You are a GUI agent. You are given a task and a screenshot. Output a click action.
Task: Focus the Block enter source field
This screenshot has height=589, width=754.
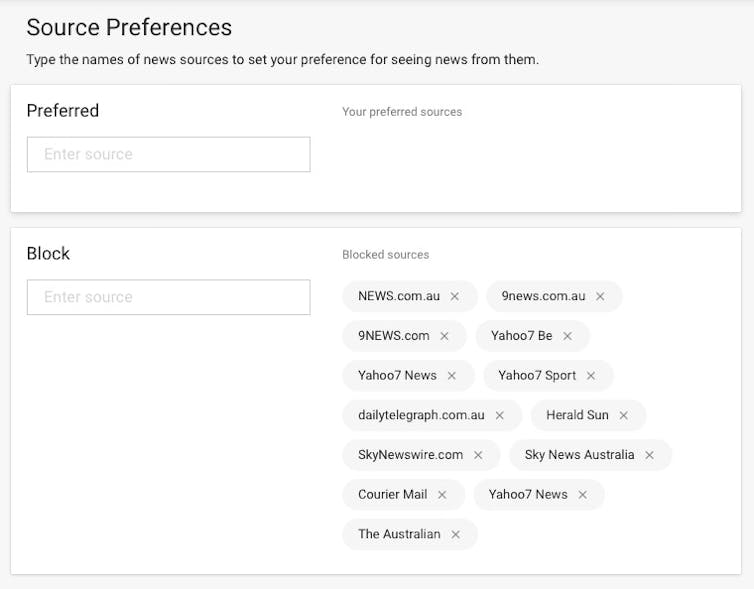click(169, 297)
